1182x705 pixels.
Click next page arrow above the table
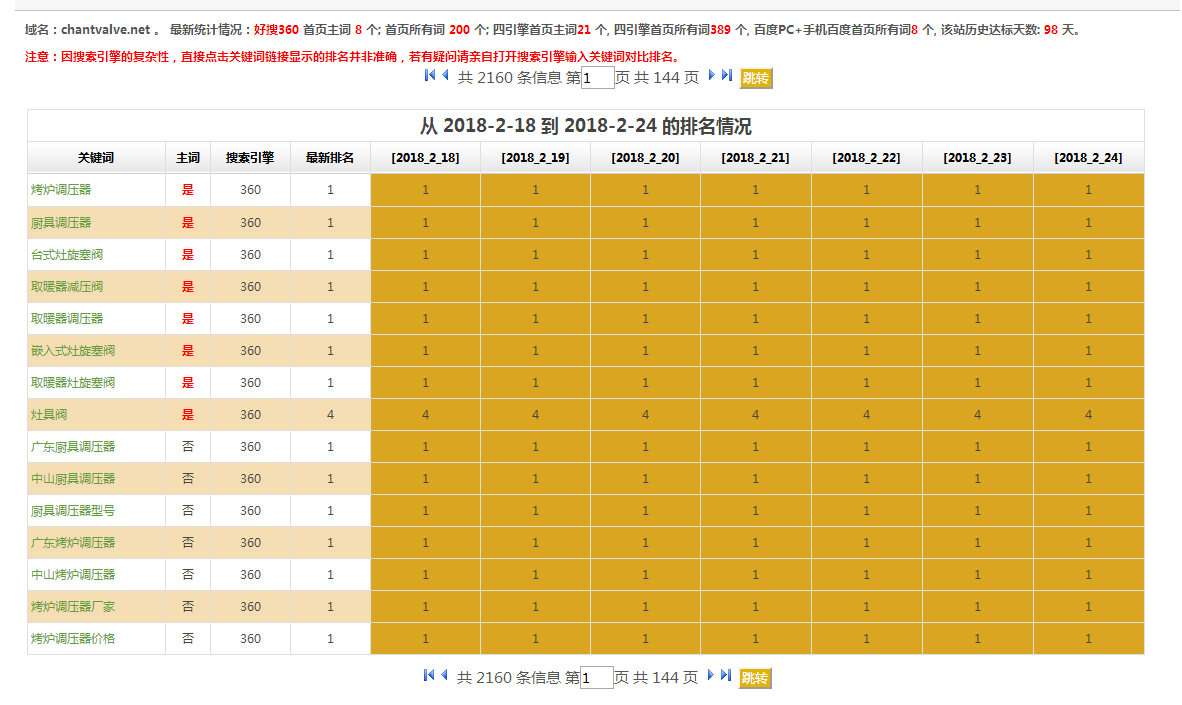click(x=712, y=76)
